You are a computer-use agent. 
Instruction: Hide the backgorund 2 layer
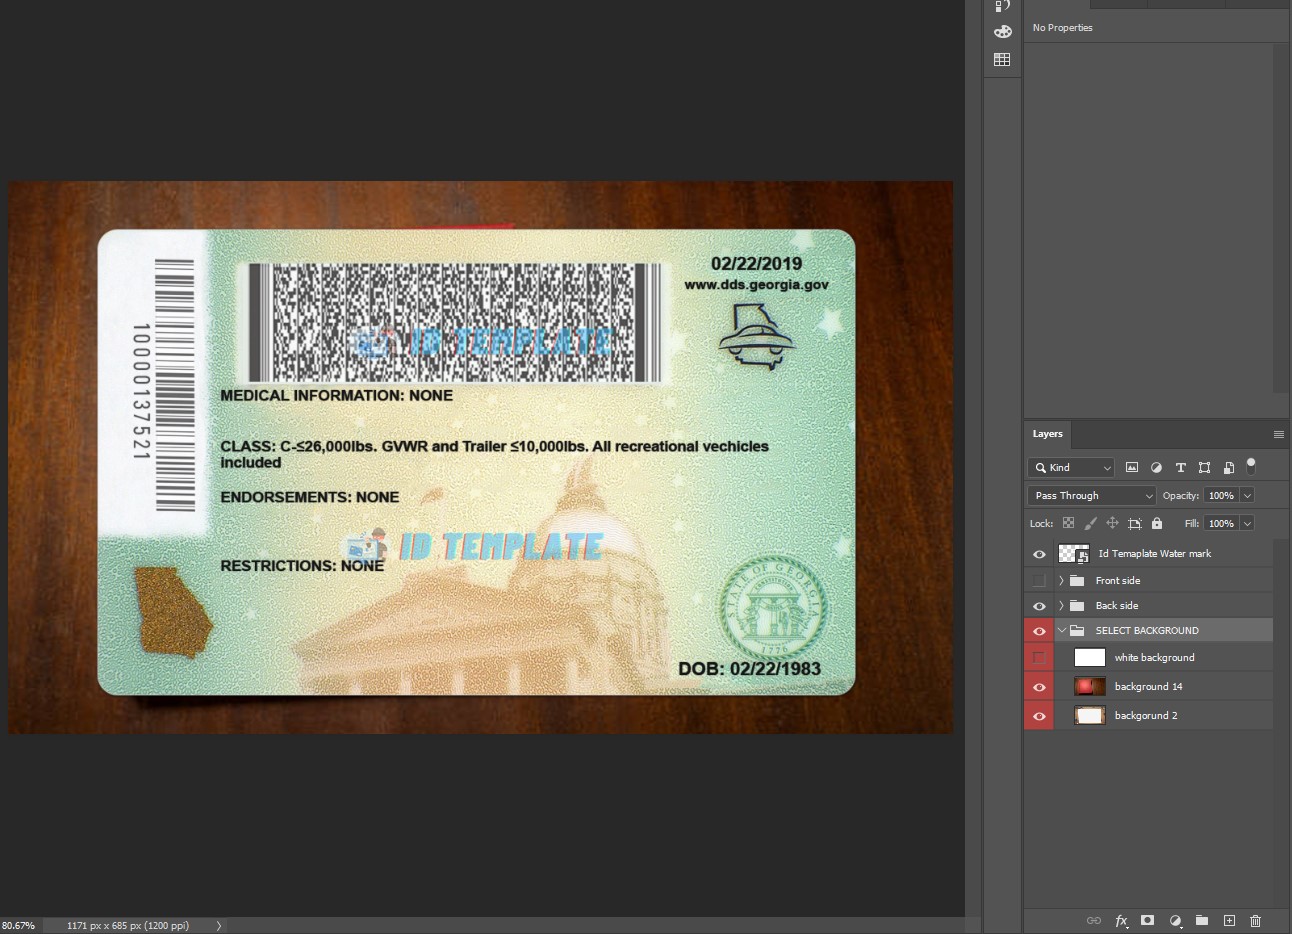coord(1039,716)
